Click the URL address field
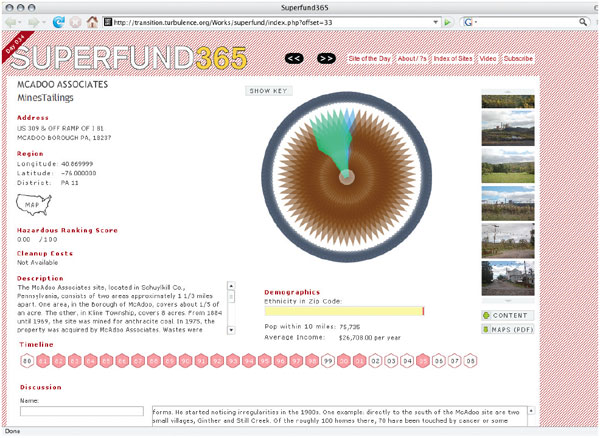 (270, 23)
